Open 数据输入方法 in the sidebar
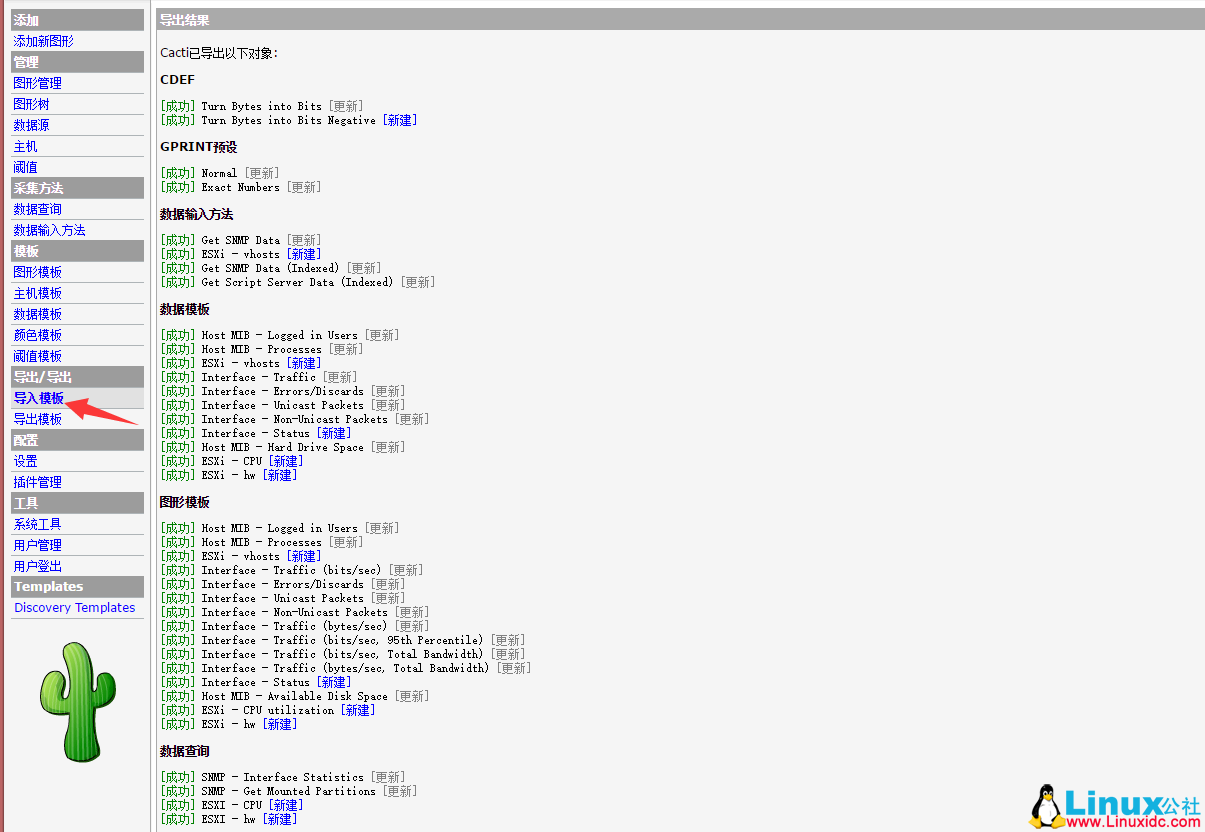The width and height of the screenshot is (1205, 832). tap(49, 229)
